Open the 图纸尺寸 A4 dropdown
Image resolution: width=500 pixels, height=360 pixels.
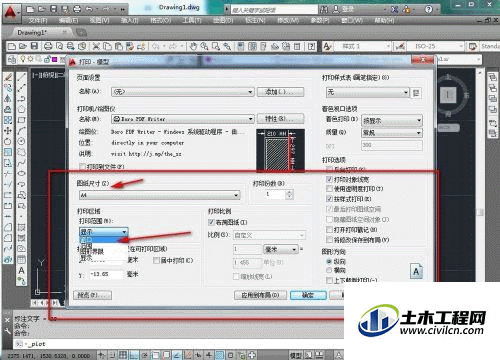[159, 195]
